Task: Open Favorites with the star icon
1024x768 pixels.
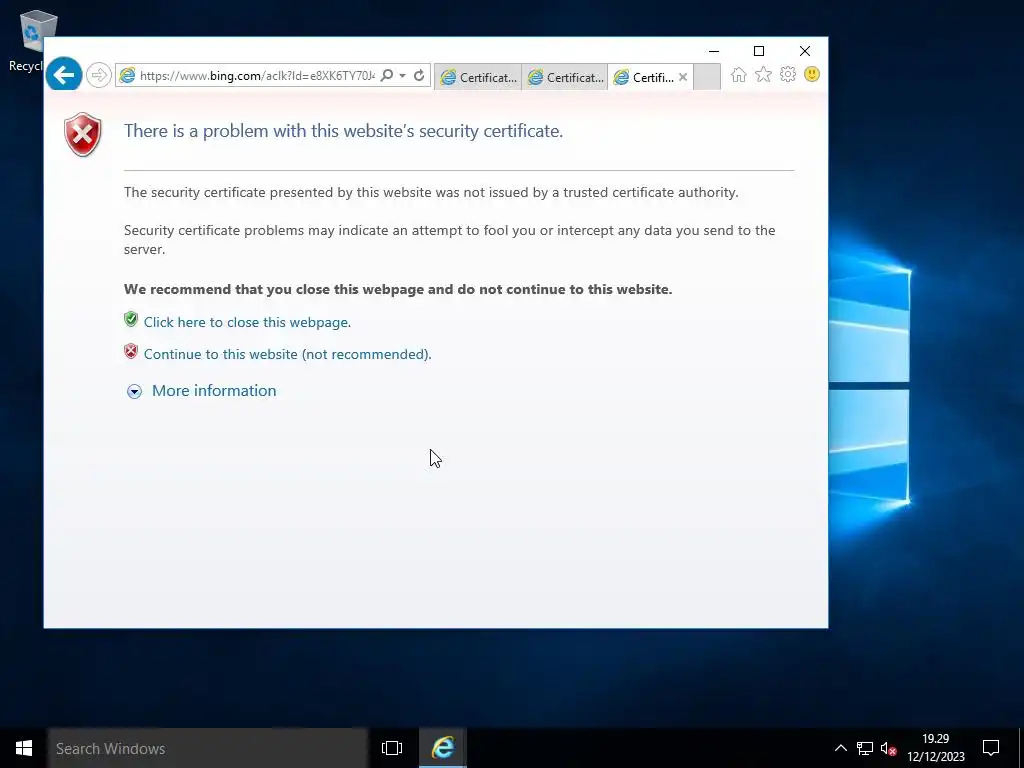Action: [x=763, y=74]
